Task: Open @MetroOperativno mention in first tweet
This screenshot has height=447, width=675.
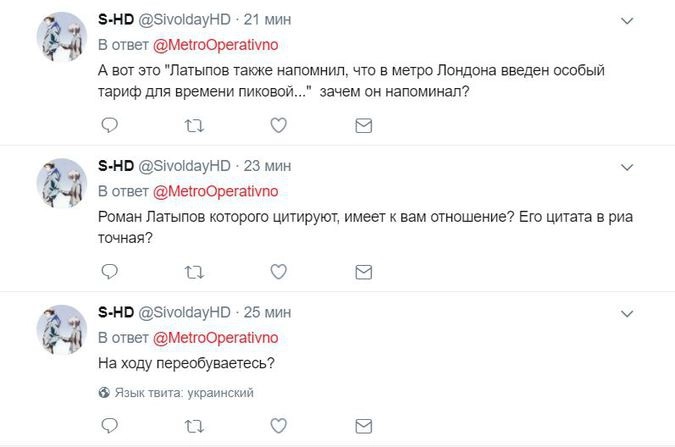Action: pos(213,46)
